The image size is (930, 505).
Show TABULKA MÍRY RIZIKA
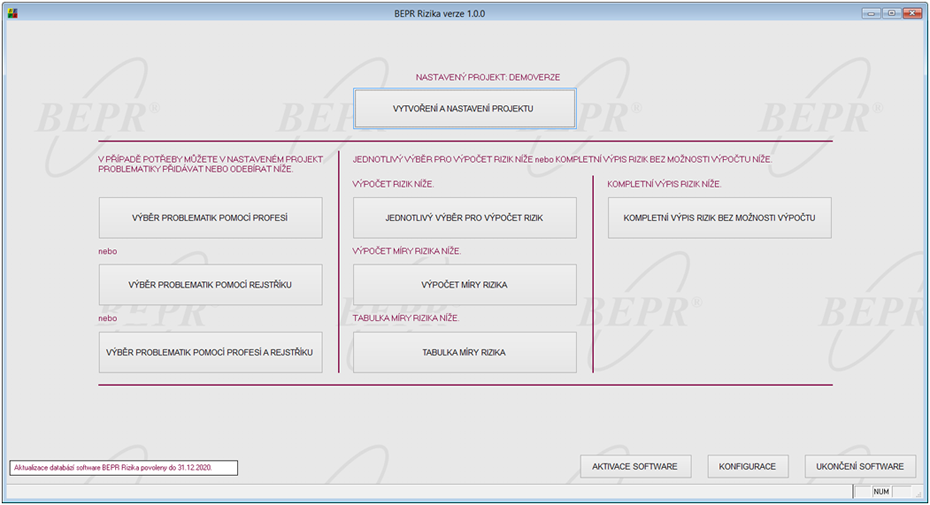click(x=464, y=352)
